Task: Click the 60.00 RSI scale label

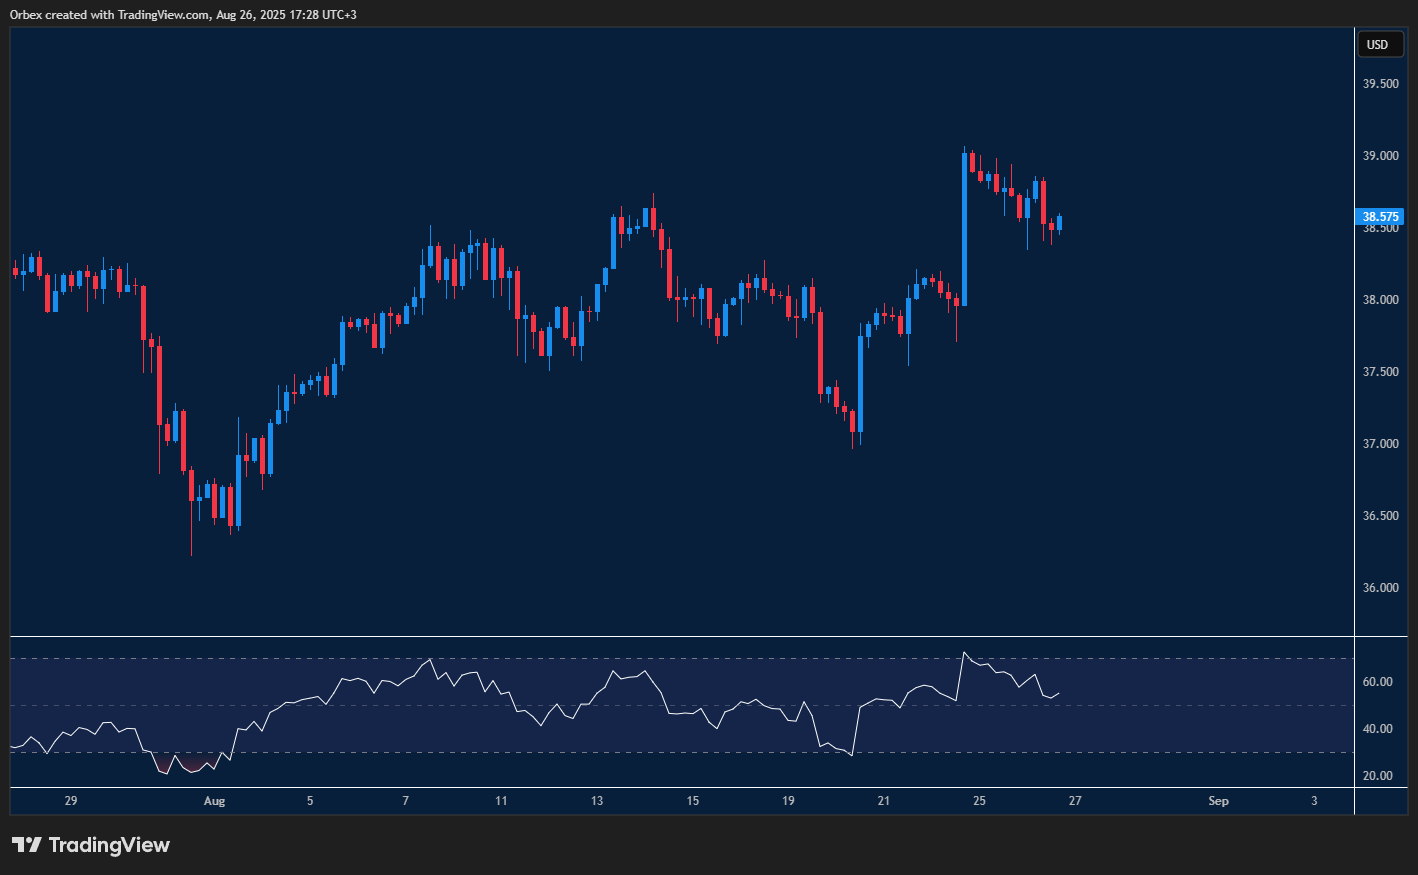Action: click(x=1377, y=682)
